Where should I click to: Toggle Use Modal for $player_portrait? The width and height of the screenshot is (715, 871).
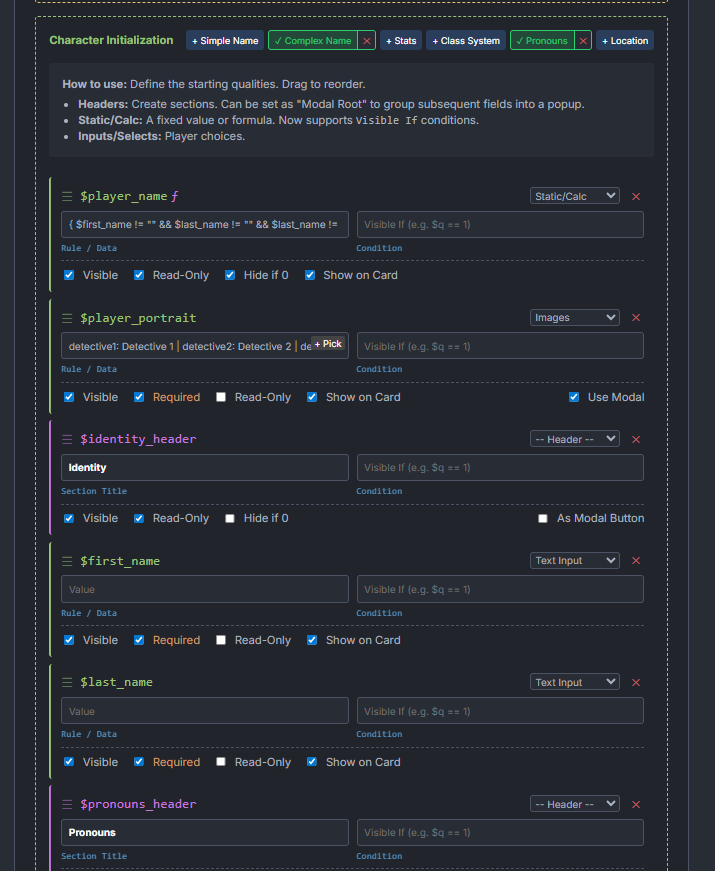pos(574,397)
